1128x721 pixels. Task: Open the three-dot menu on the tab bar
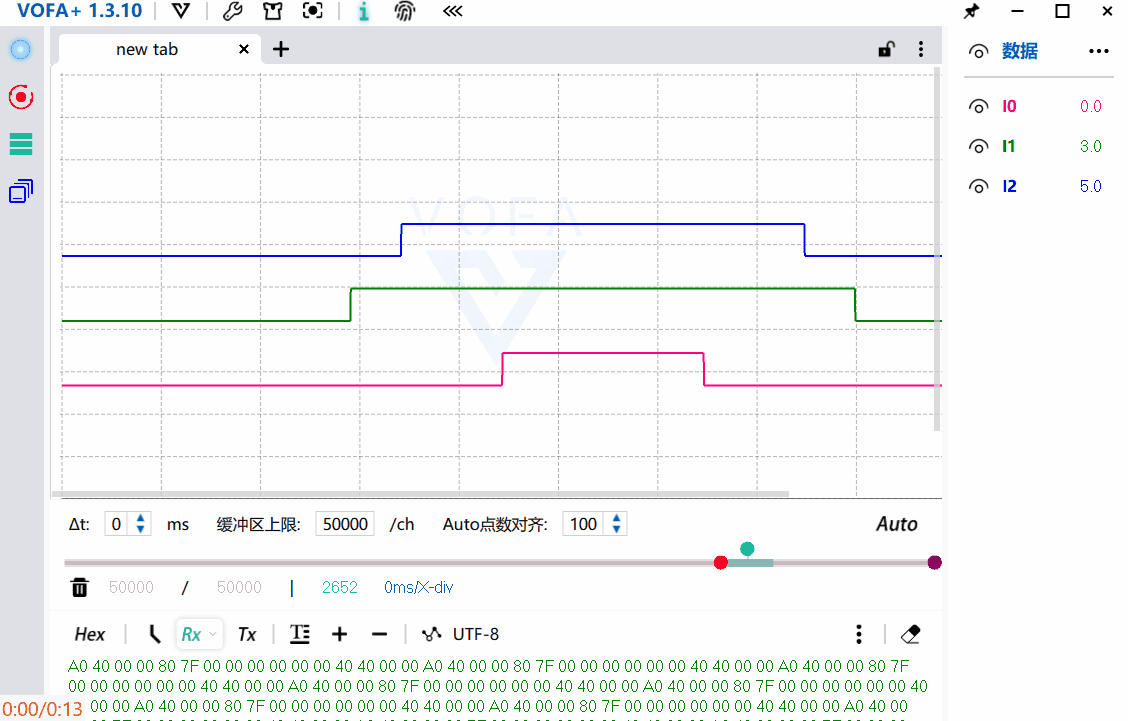[x=920, y=48]
